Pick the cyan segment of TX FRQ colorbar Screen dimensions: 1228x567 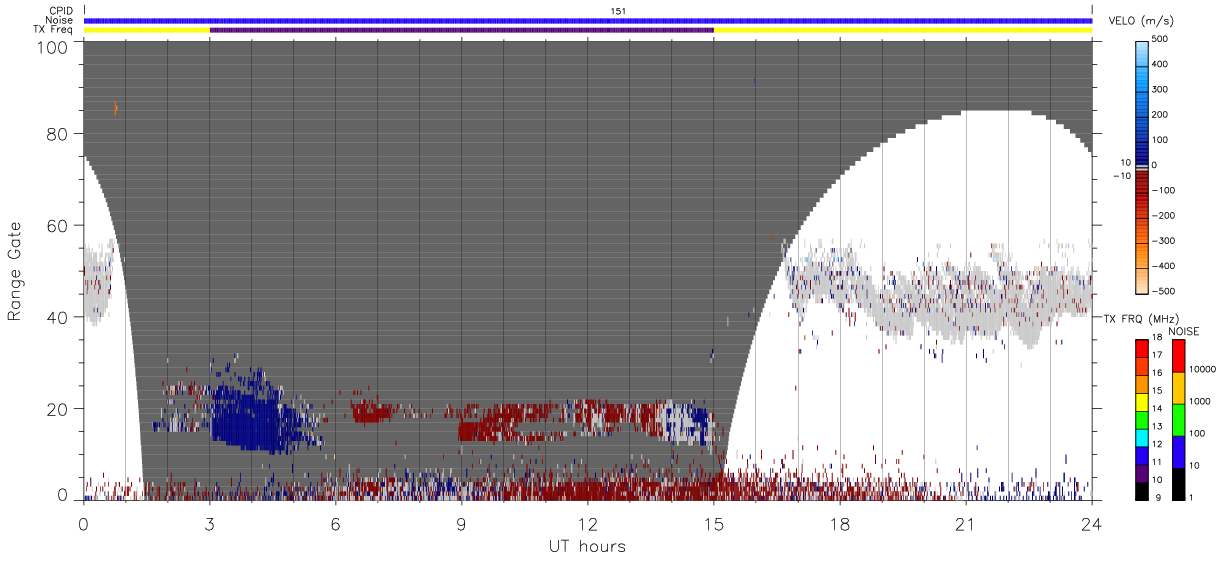pos(1141,438)
